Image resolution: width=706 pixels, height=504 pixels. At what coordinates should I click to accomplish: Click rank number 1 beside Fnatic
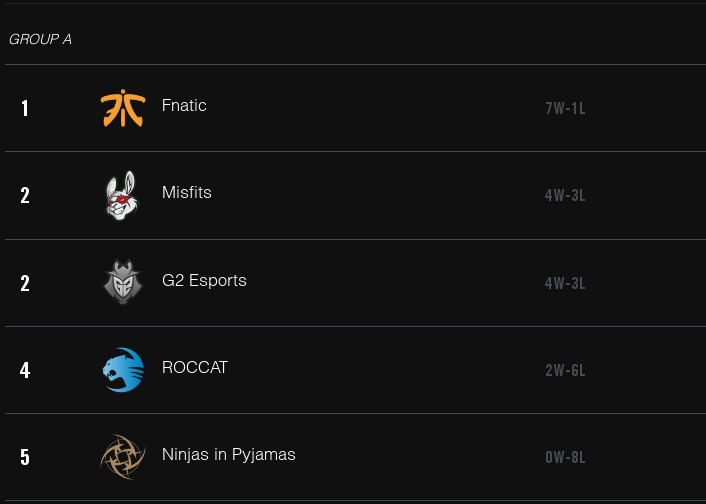pyautogui.click(x=25, y=109)
